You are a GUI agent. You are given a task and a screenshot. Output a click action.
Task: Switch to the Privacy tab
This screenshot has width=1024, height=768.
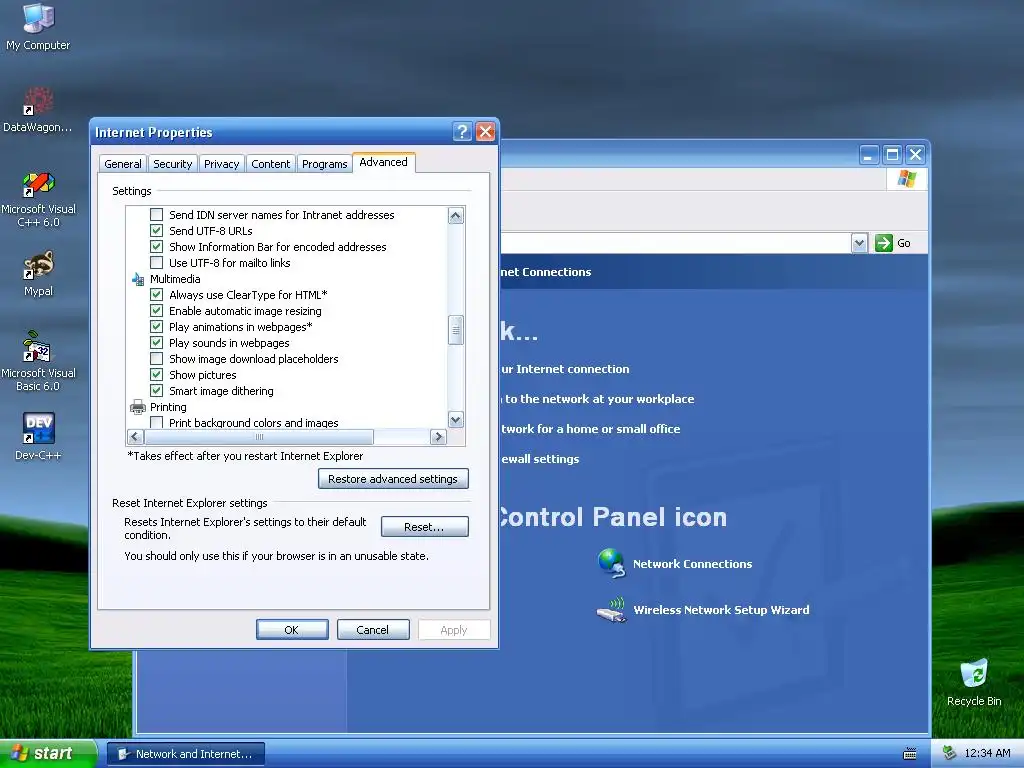(221, 164)
